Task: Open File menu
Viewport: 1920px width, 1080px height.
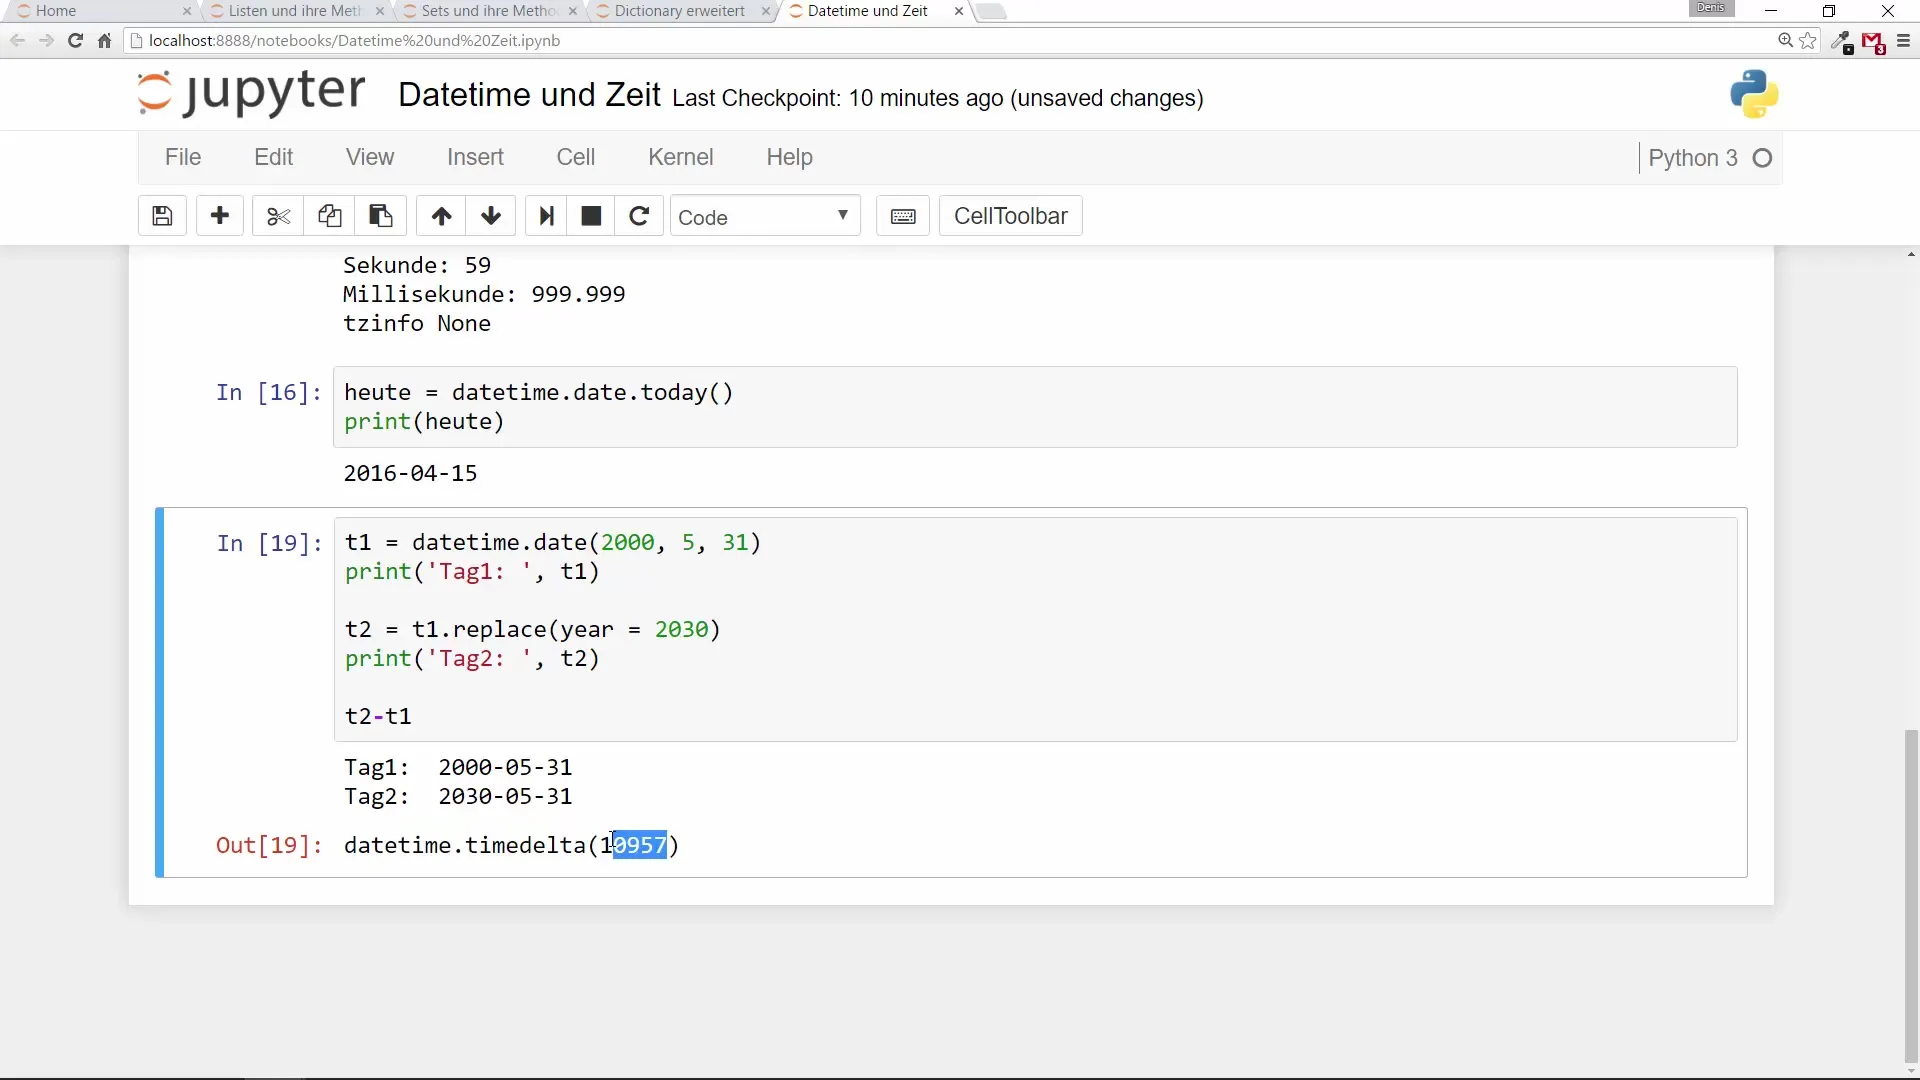Action: tap(183, 157)
